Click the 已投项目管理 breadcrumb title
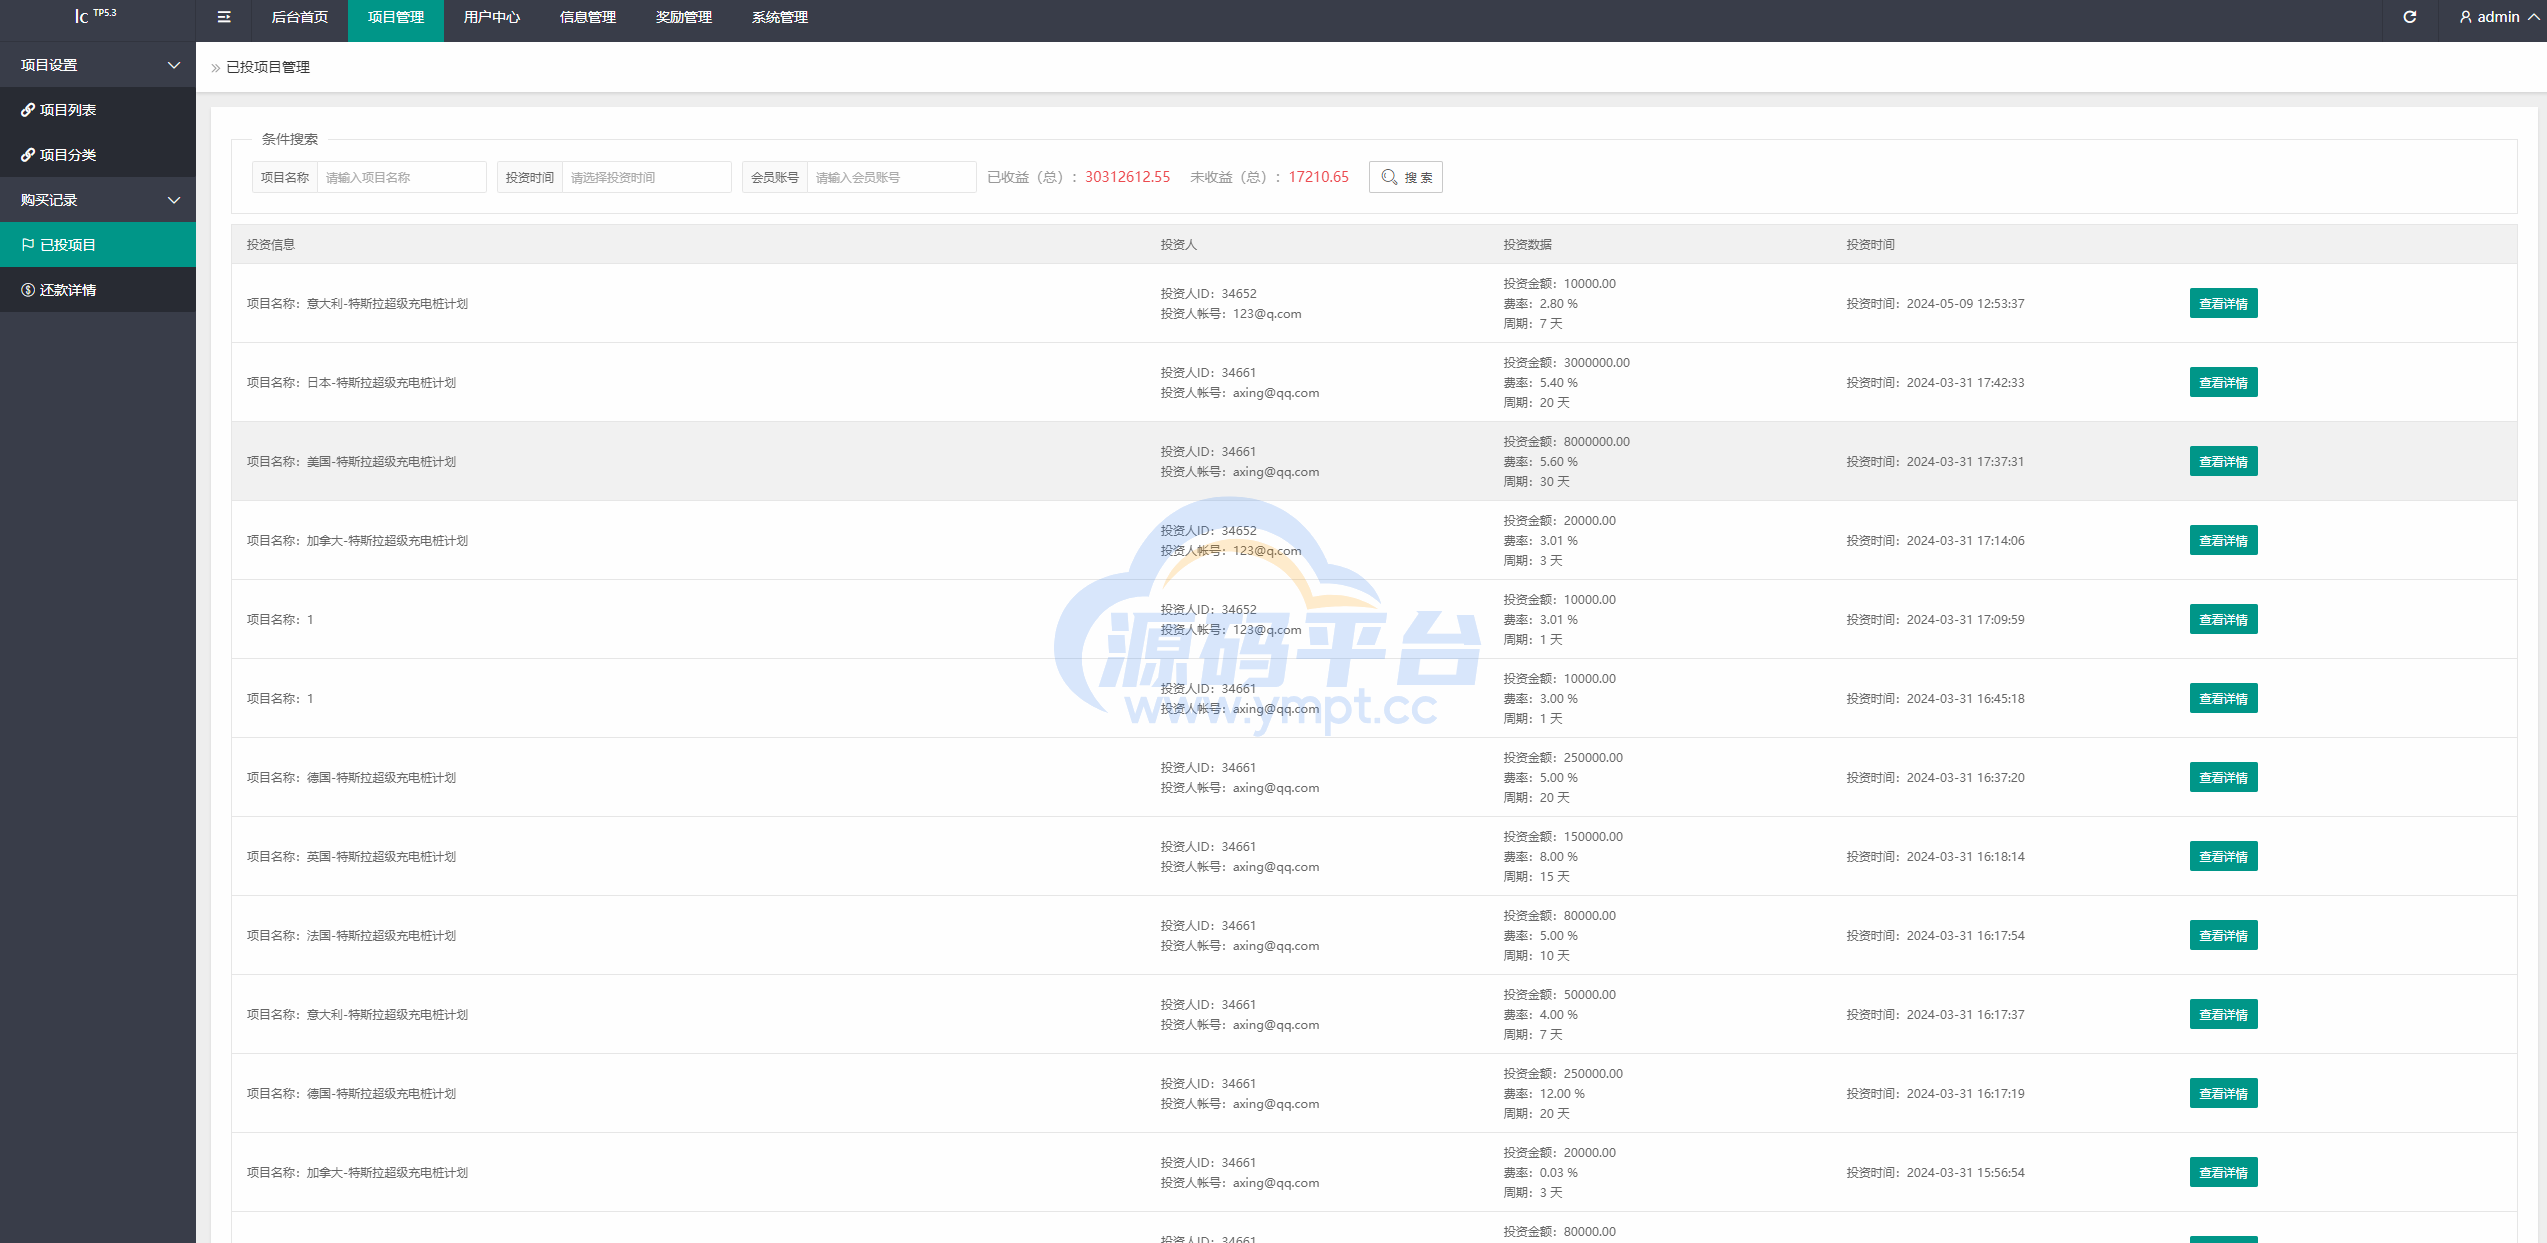The width and height of the screenshot is (2547, 1243). pos(268,67)
